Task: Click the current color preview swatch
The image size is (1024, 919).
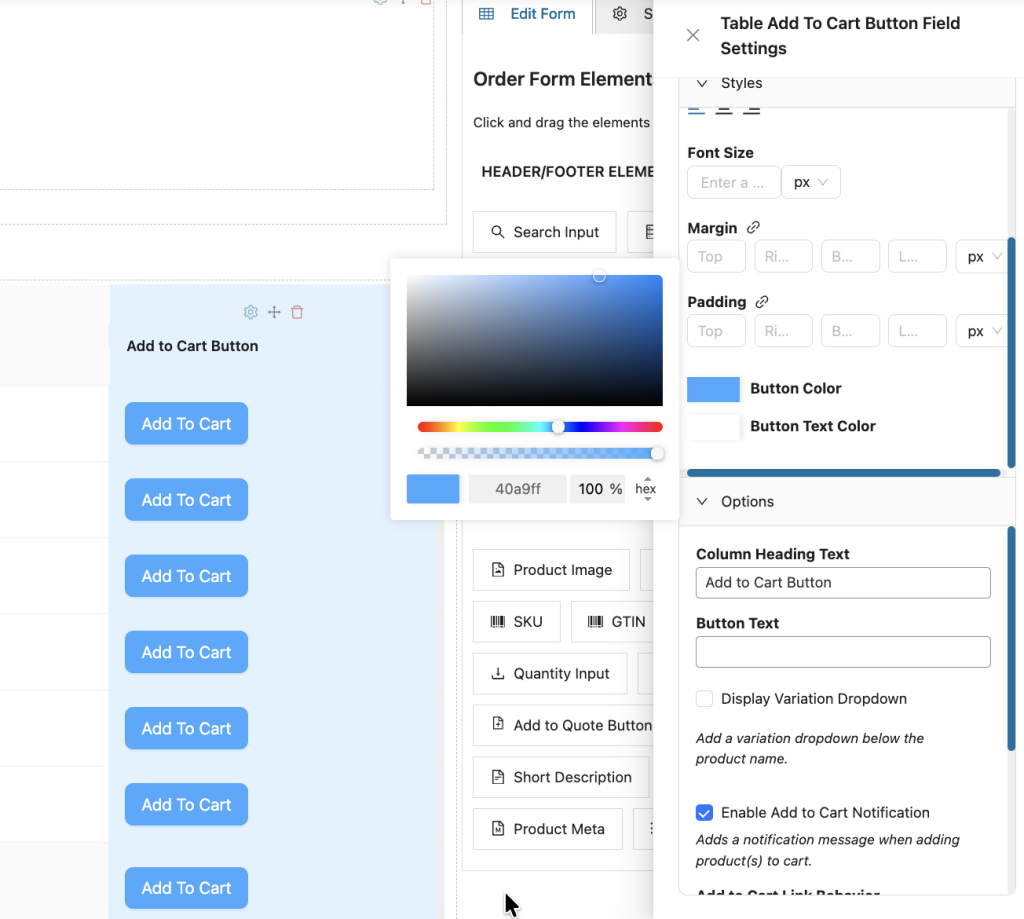Action: pos(433,489)
